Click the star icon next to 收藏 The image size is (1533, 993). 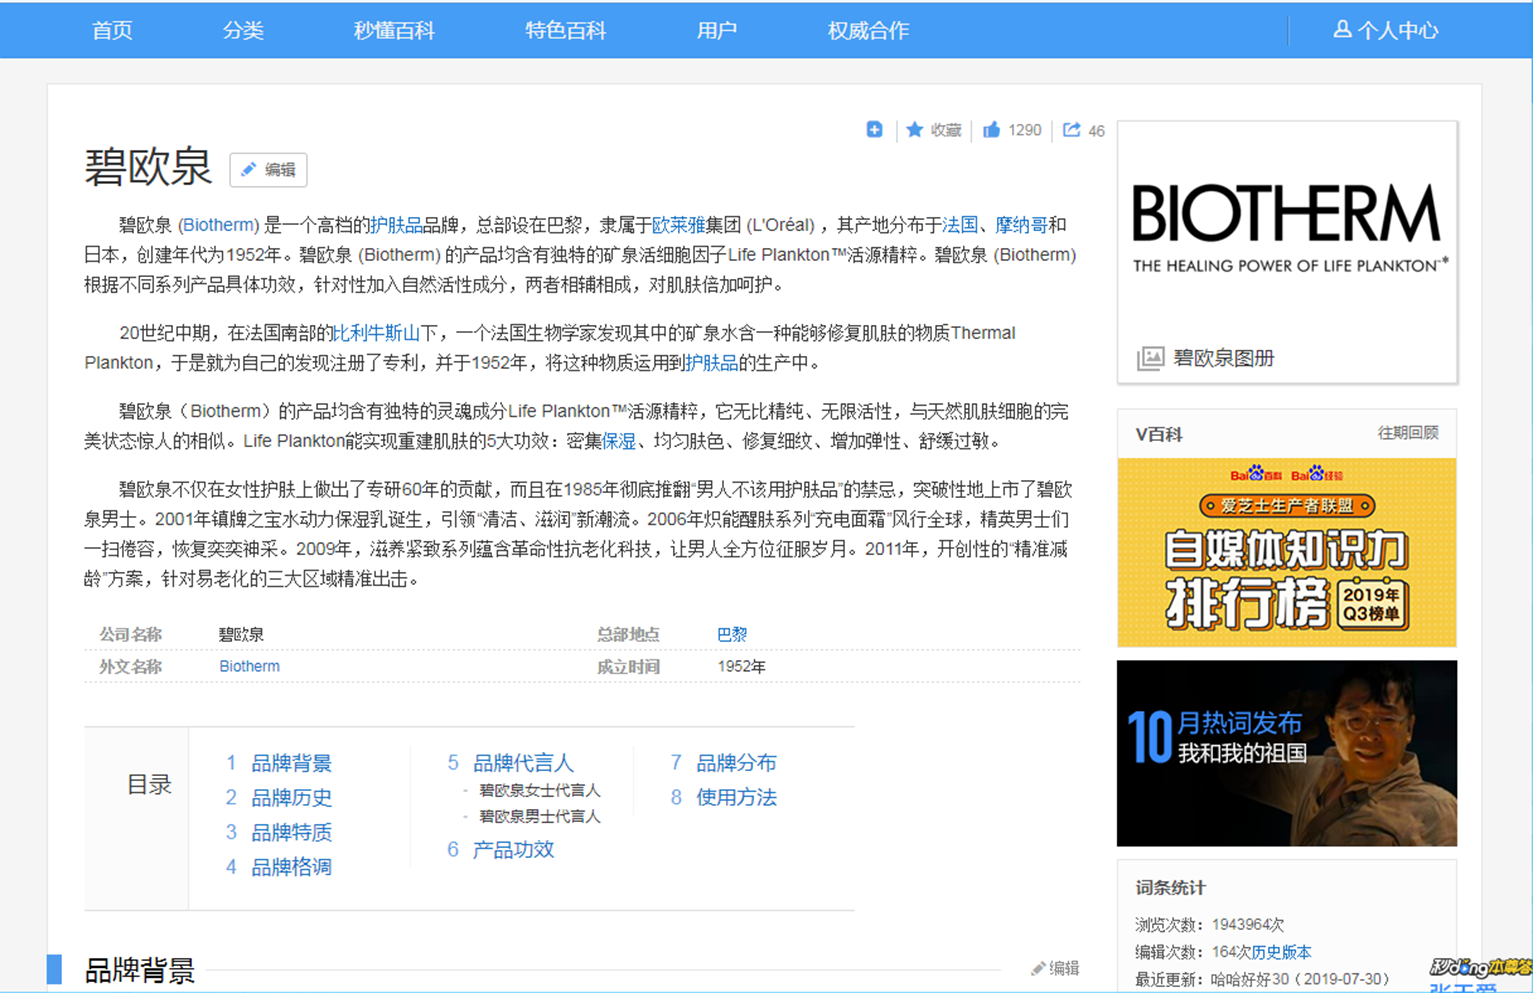[x=914, y=130]
